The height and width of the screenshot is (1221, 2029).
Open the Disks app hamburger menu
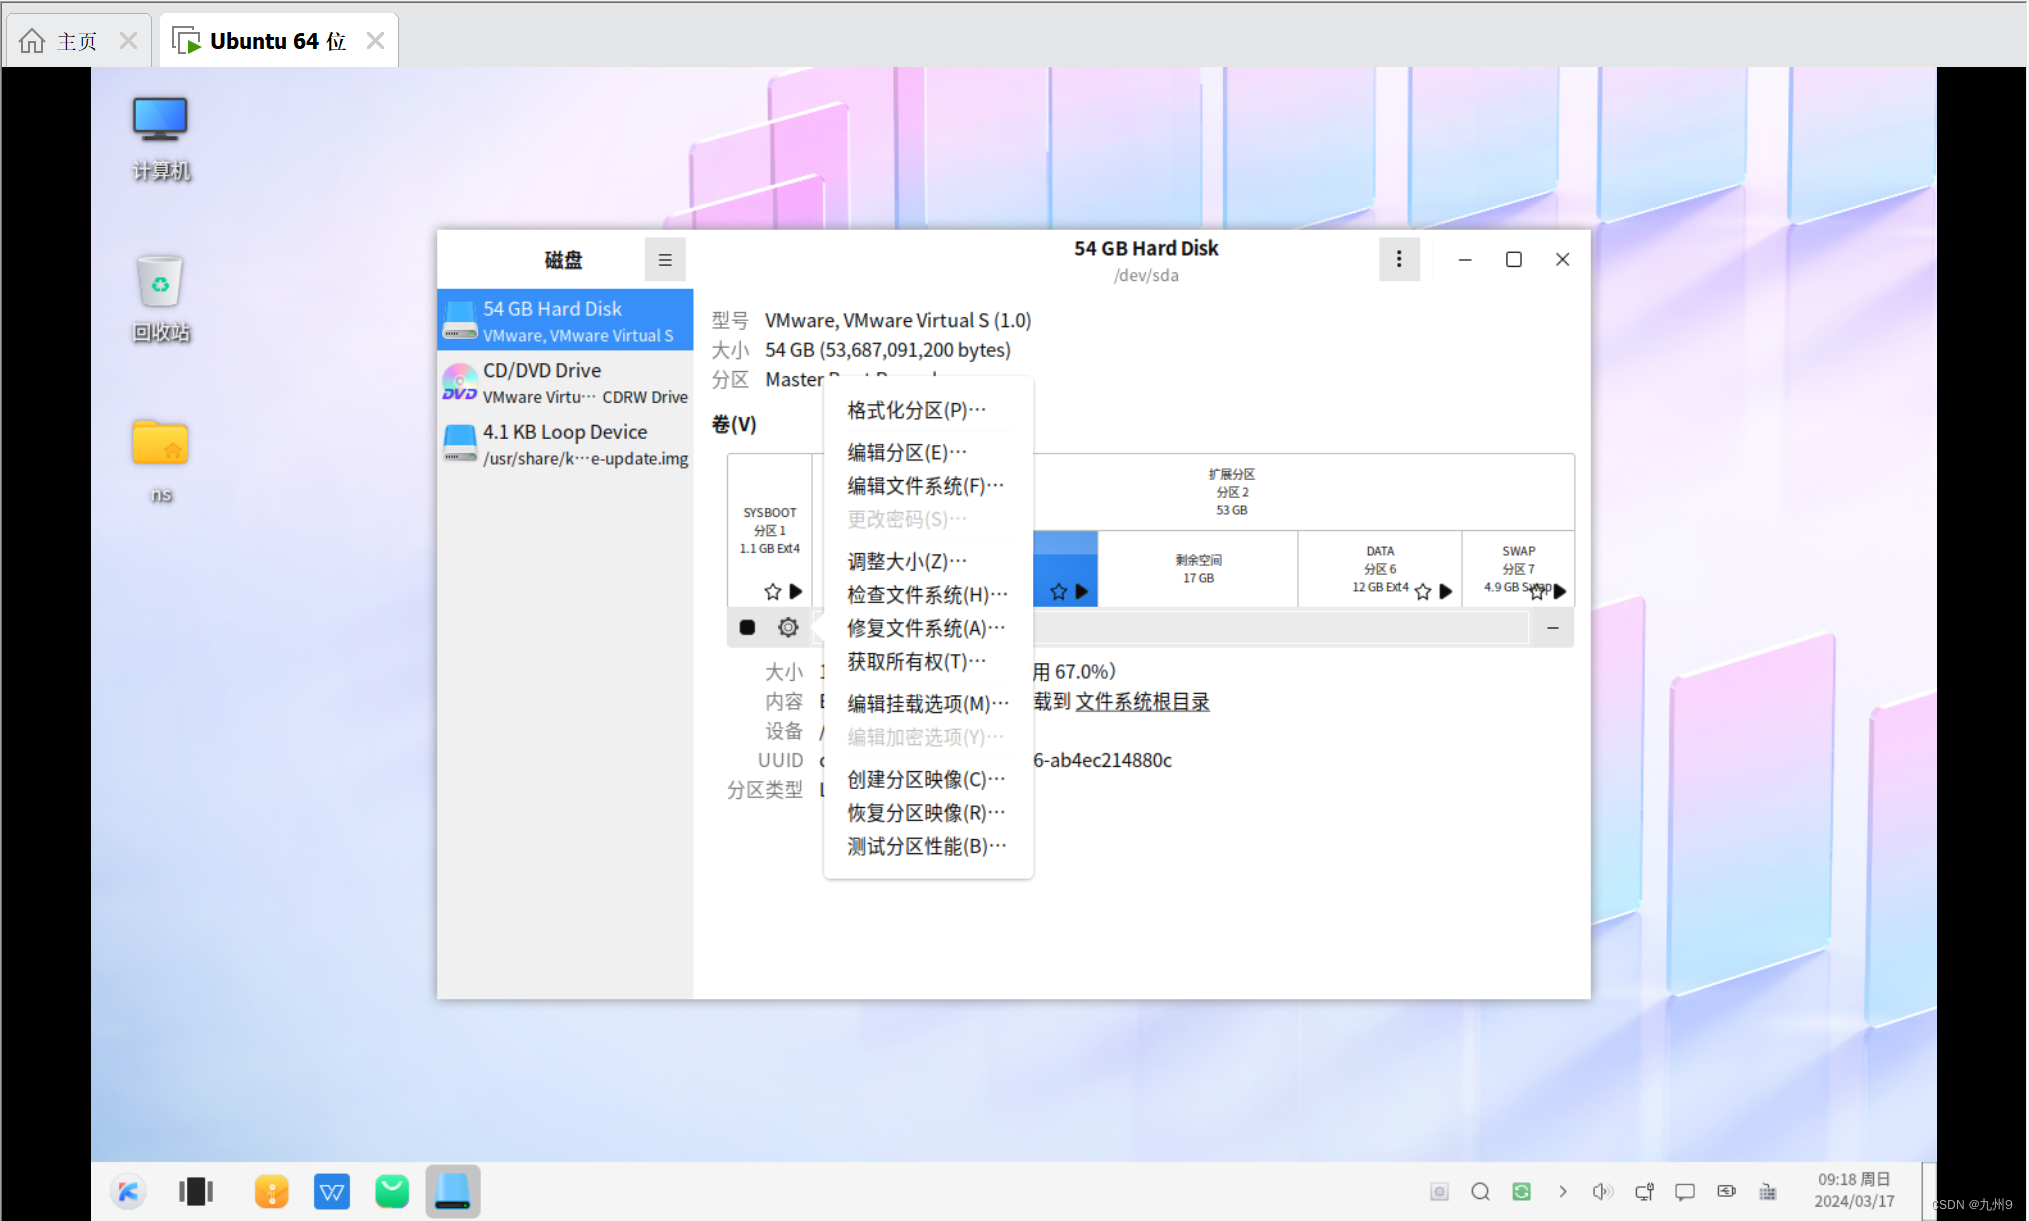pos(665,260)
